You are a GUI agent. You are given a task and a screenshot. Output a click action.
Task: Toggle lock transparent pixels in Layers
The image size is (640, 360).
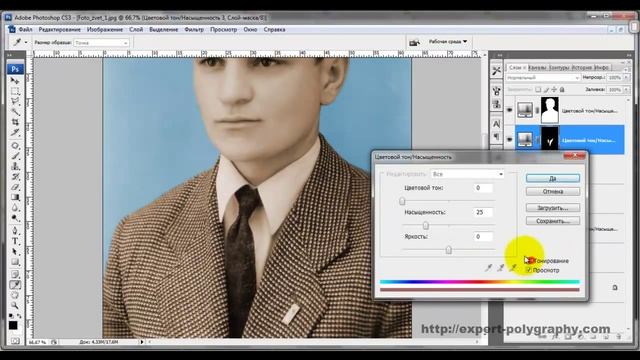538,89
